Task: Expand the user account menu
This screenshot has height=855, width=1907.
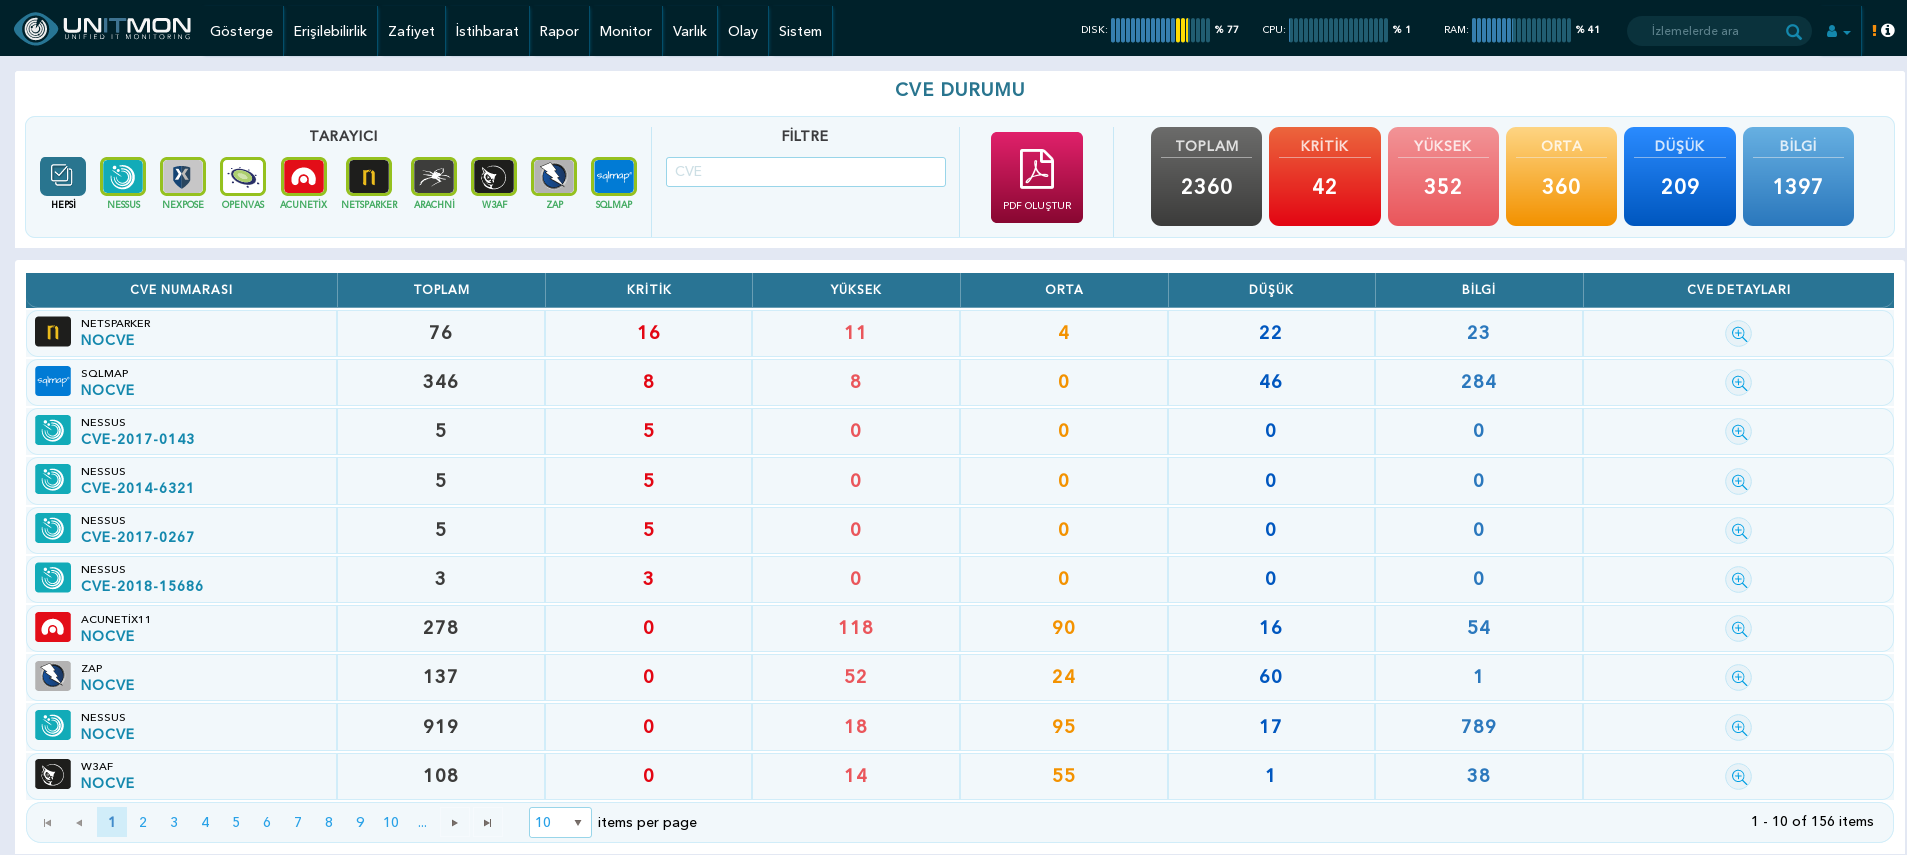Action: click(x=1838, y=31)
